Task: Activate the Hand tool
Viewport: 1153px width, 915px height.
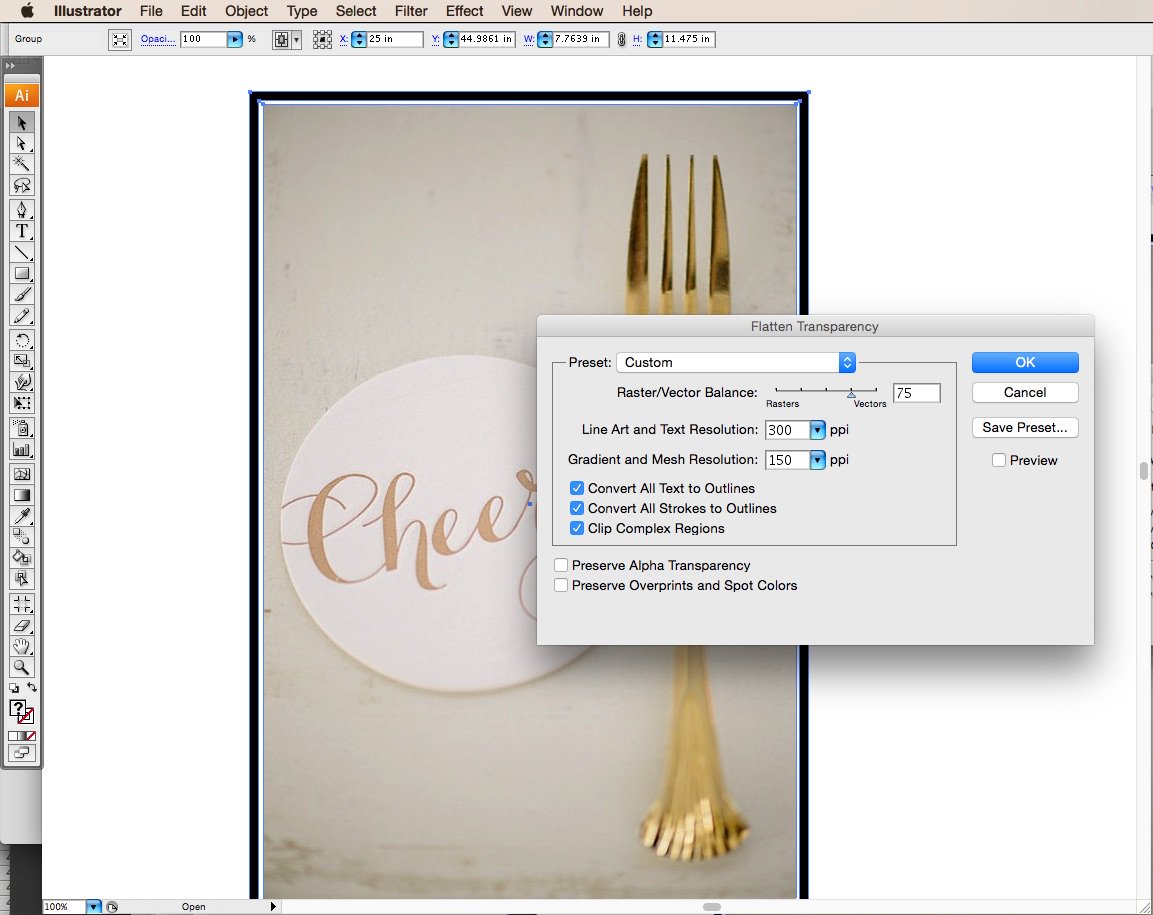Action: pyautogui.click(x=22, y=646)
